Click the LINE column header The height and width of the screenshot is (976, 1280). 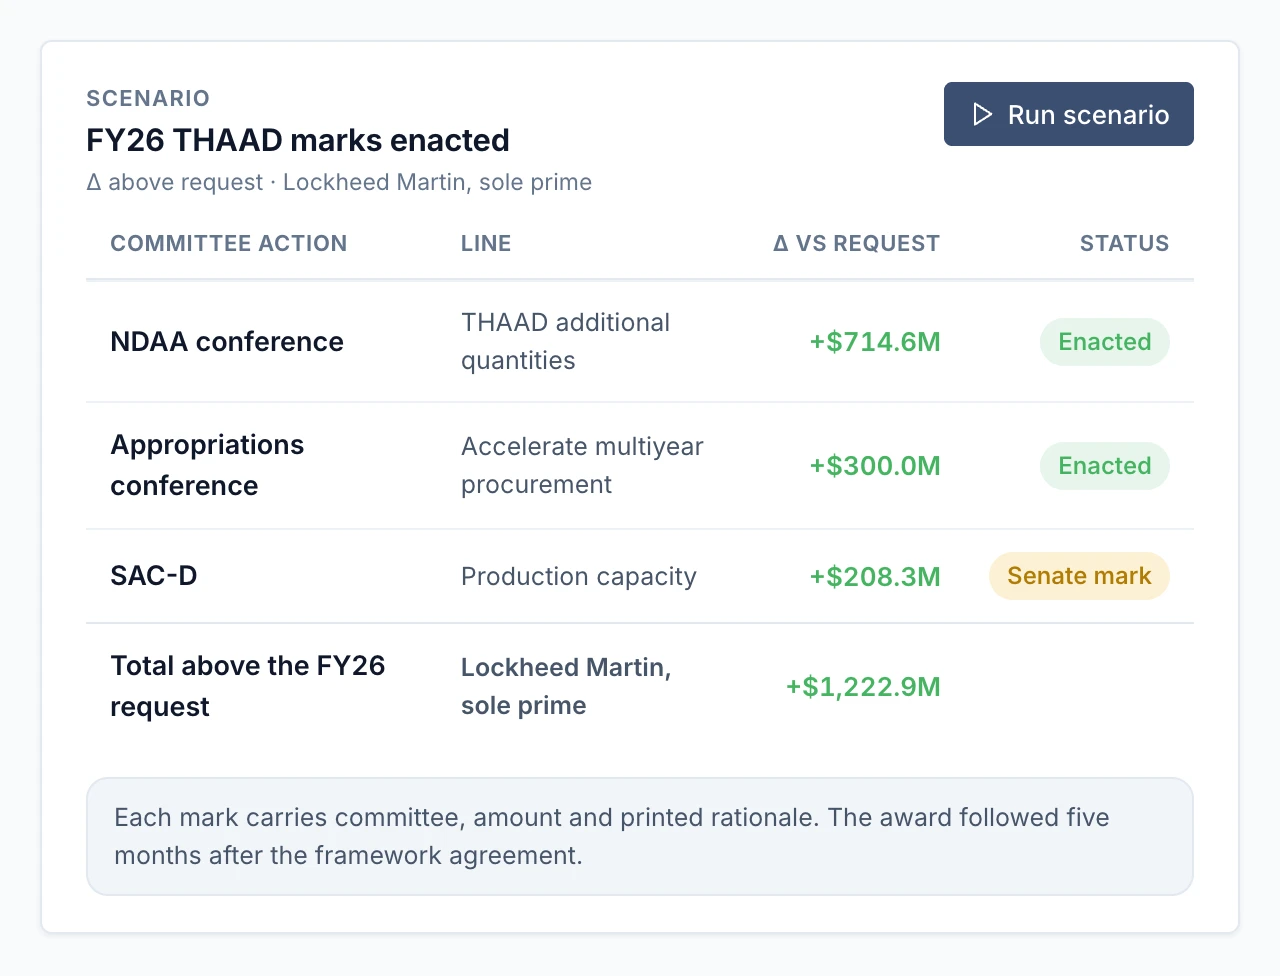pos(486,243)
